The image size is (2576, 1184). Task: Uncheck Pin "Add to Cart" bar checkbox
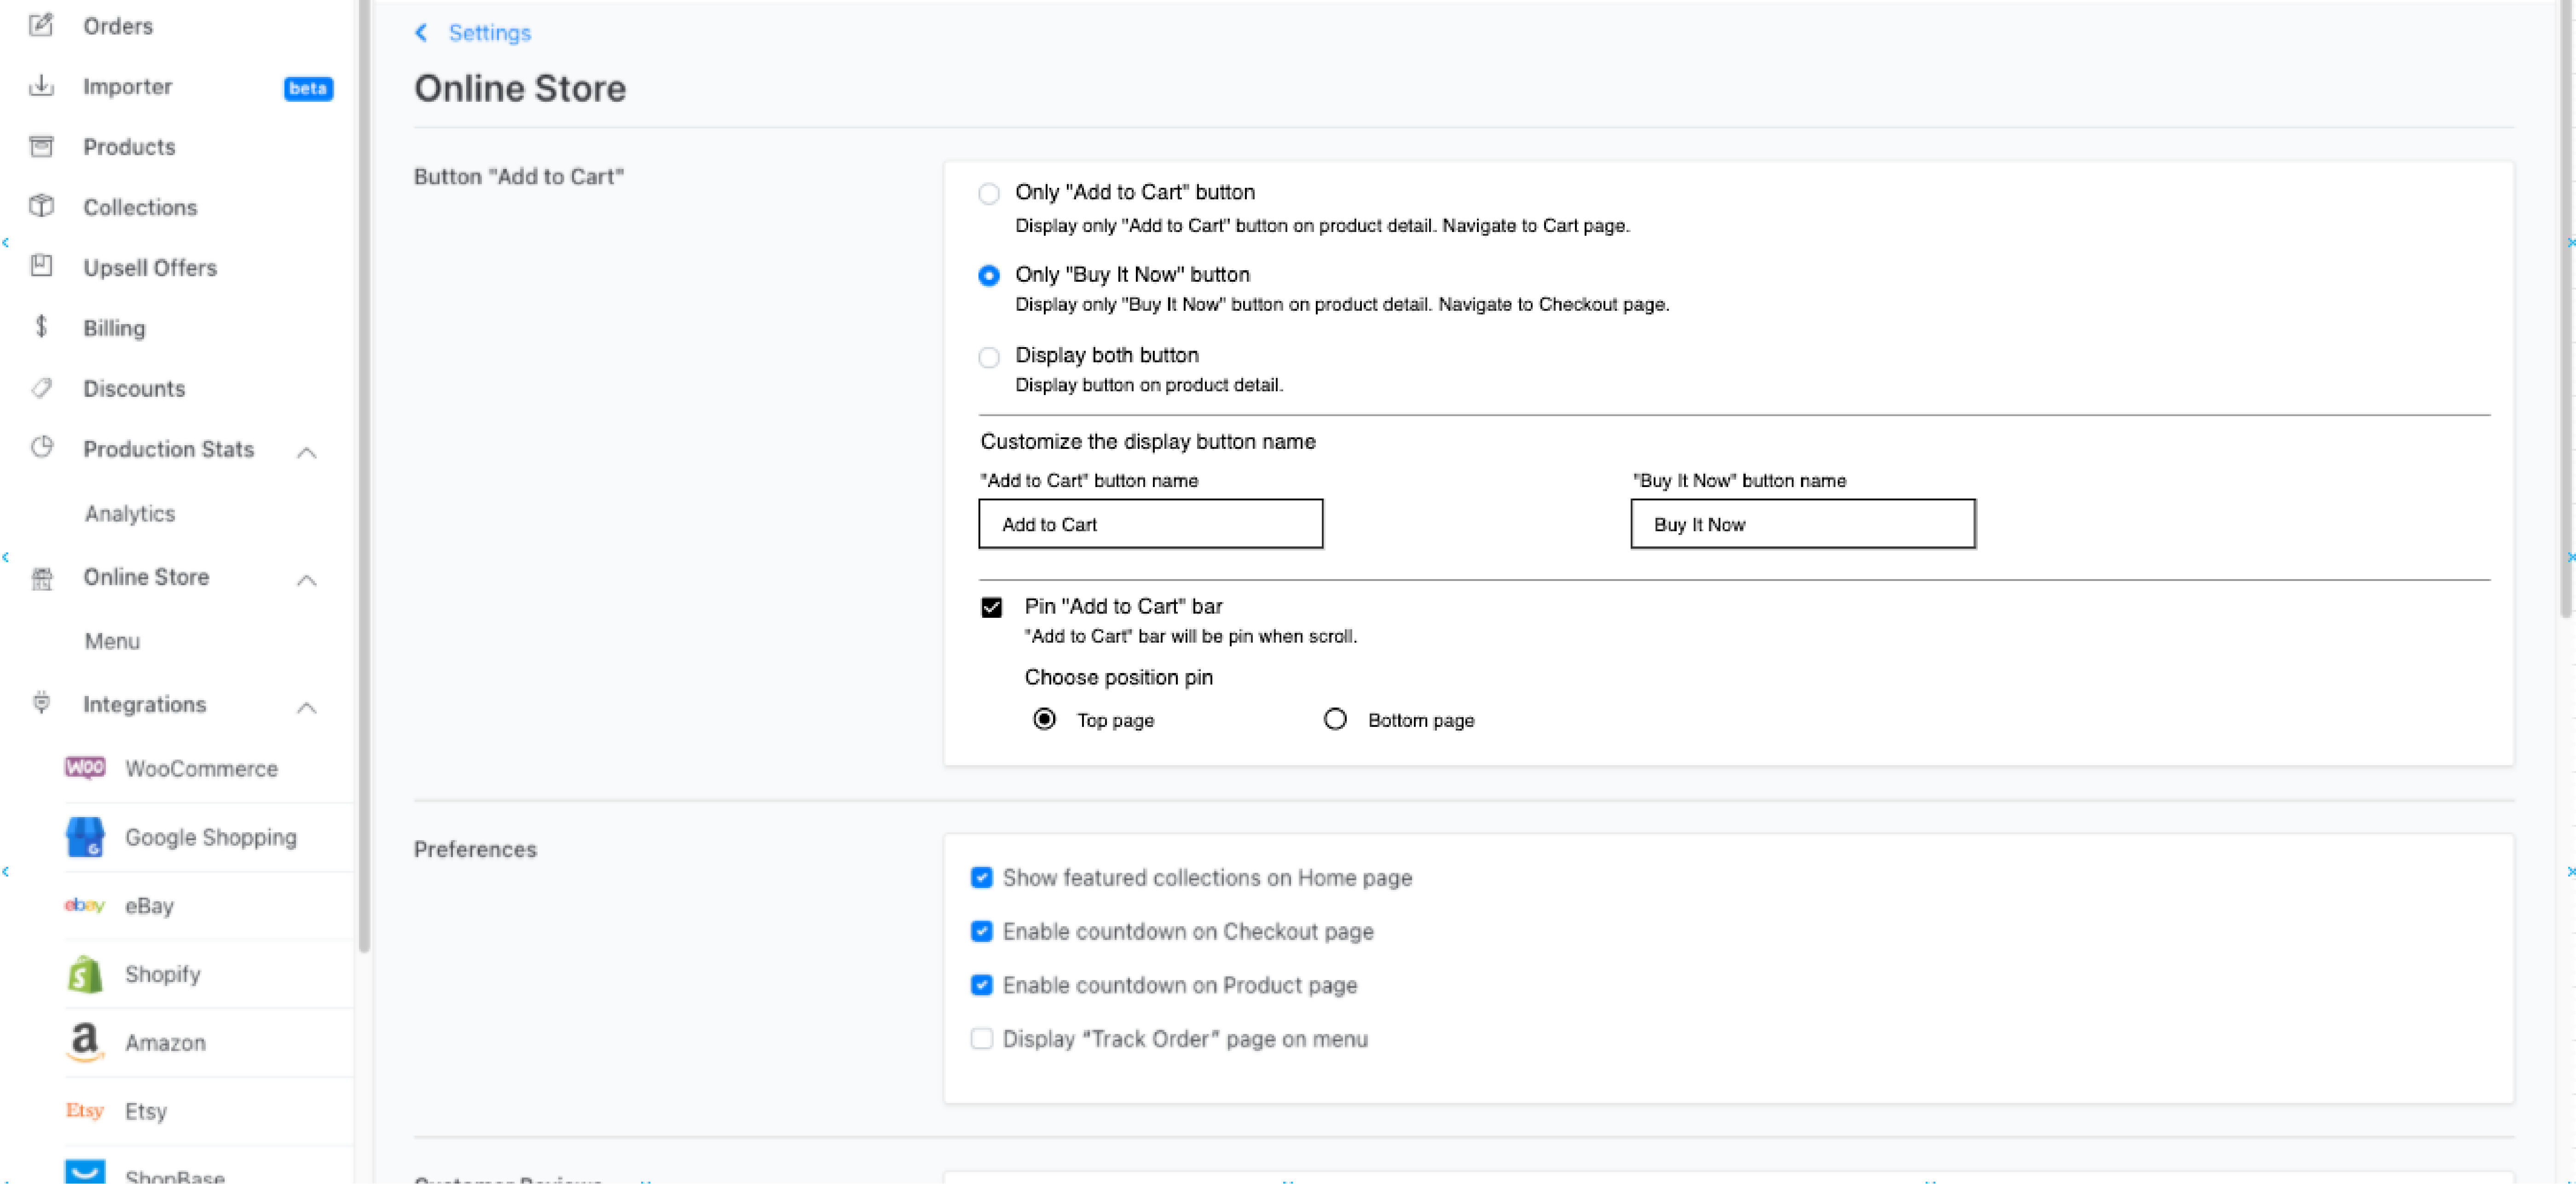point(991,607)
